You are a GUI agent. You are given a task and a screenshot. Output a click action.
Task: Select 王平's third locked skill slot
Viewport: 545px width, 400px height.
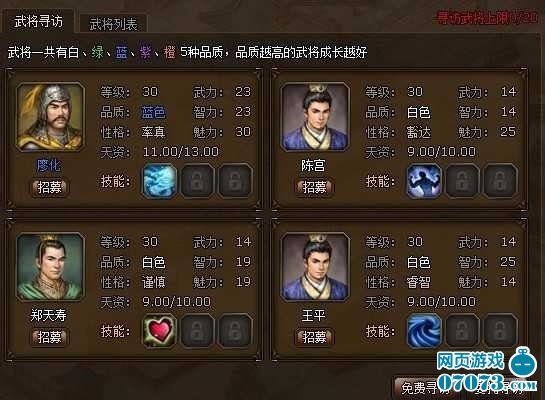[x=500, y=331]
